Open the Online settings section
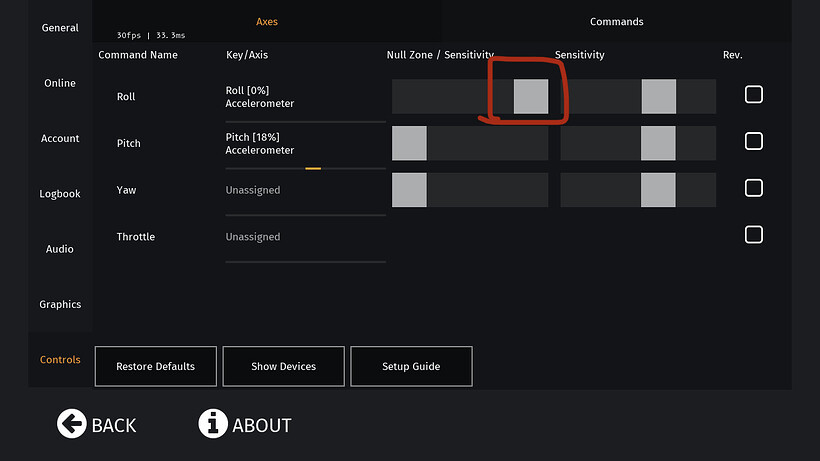 tap(60, 83)
